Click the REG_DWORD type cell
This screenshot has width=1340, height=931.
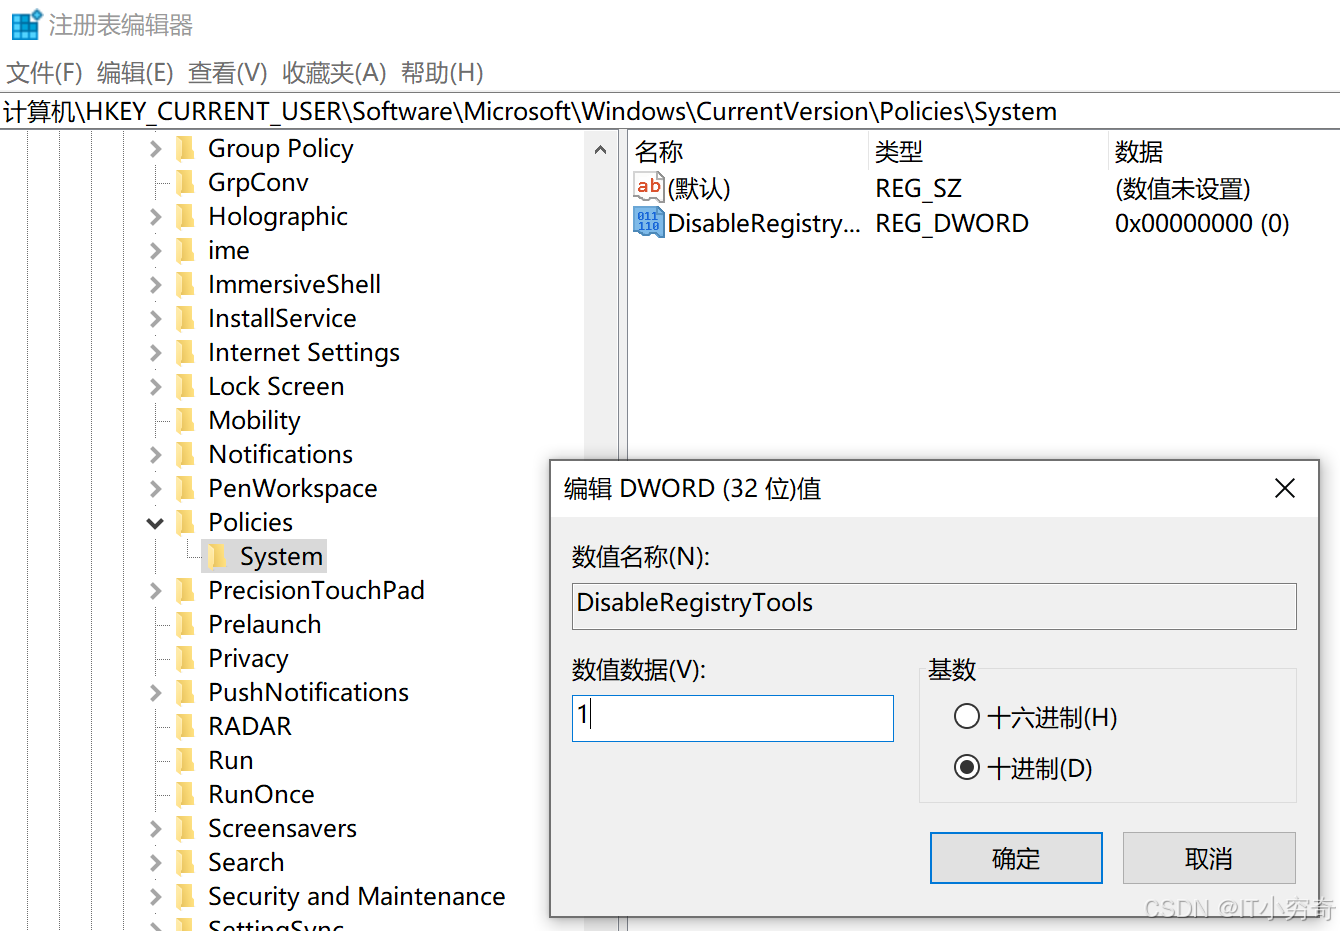pyautogui.click(x=952, y=223)
